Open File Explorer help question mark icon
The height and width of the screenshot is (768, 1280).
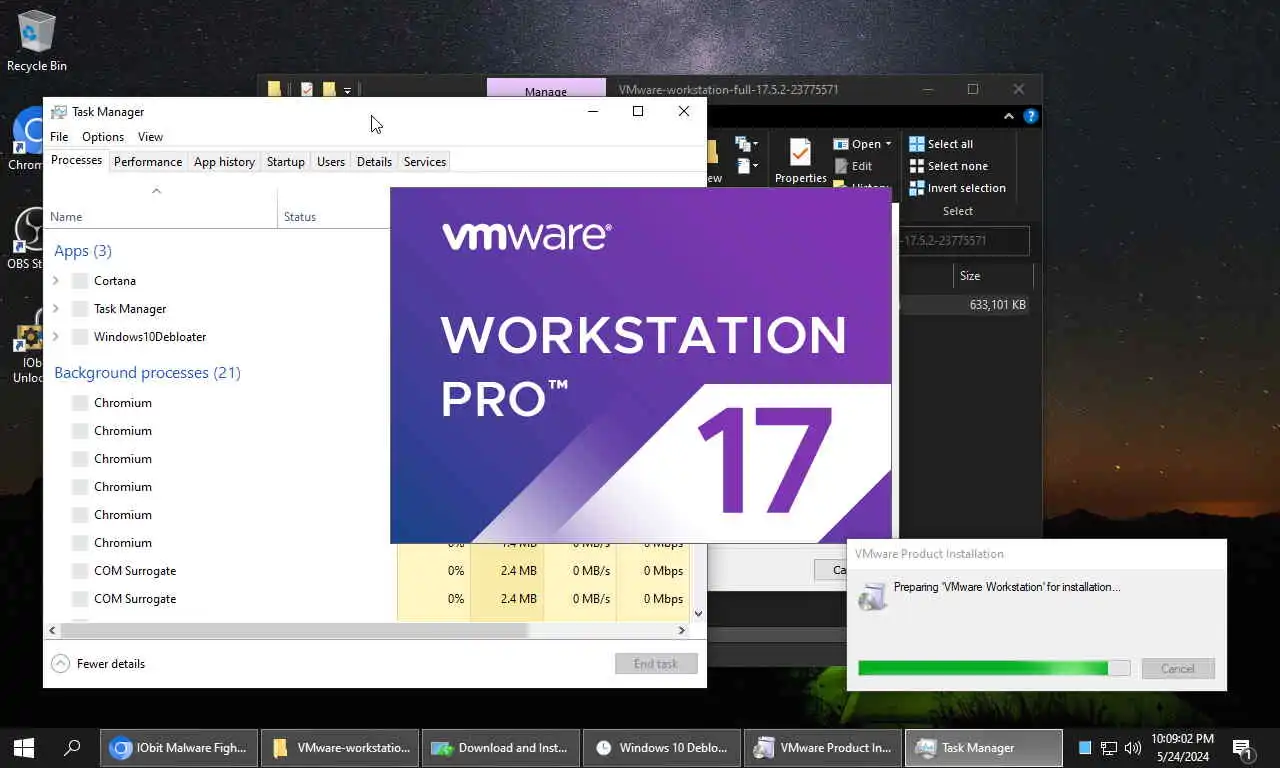tap(1031, 116)
